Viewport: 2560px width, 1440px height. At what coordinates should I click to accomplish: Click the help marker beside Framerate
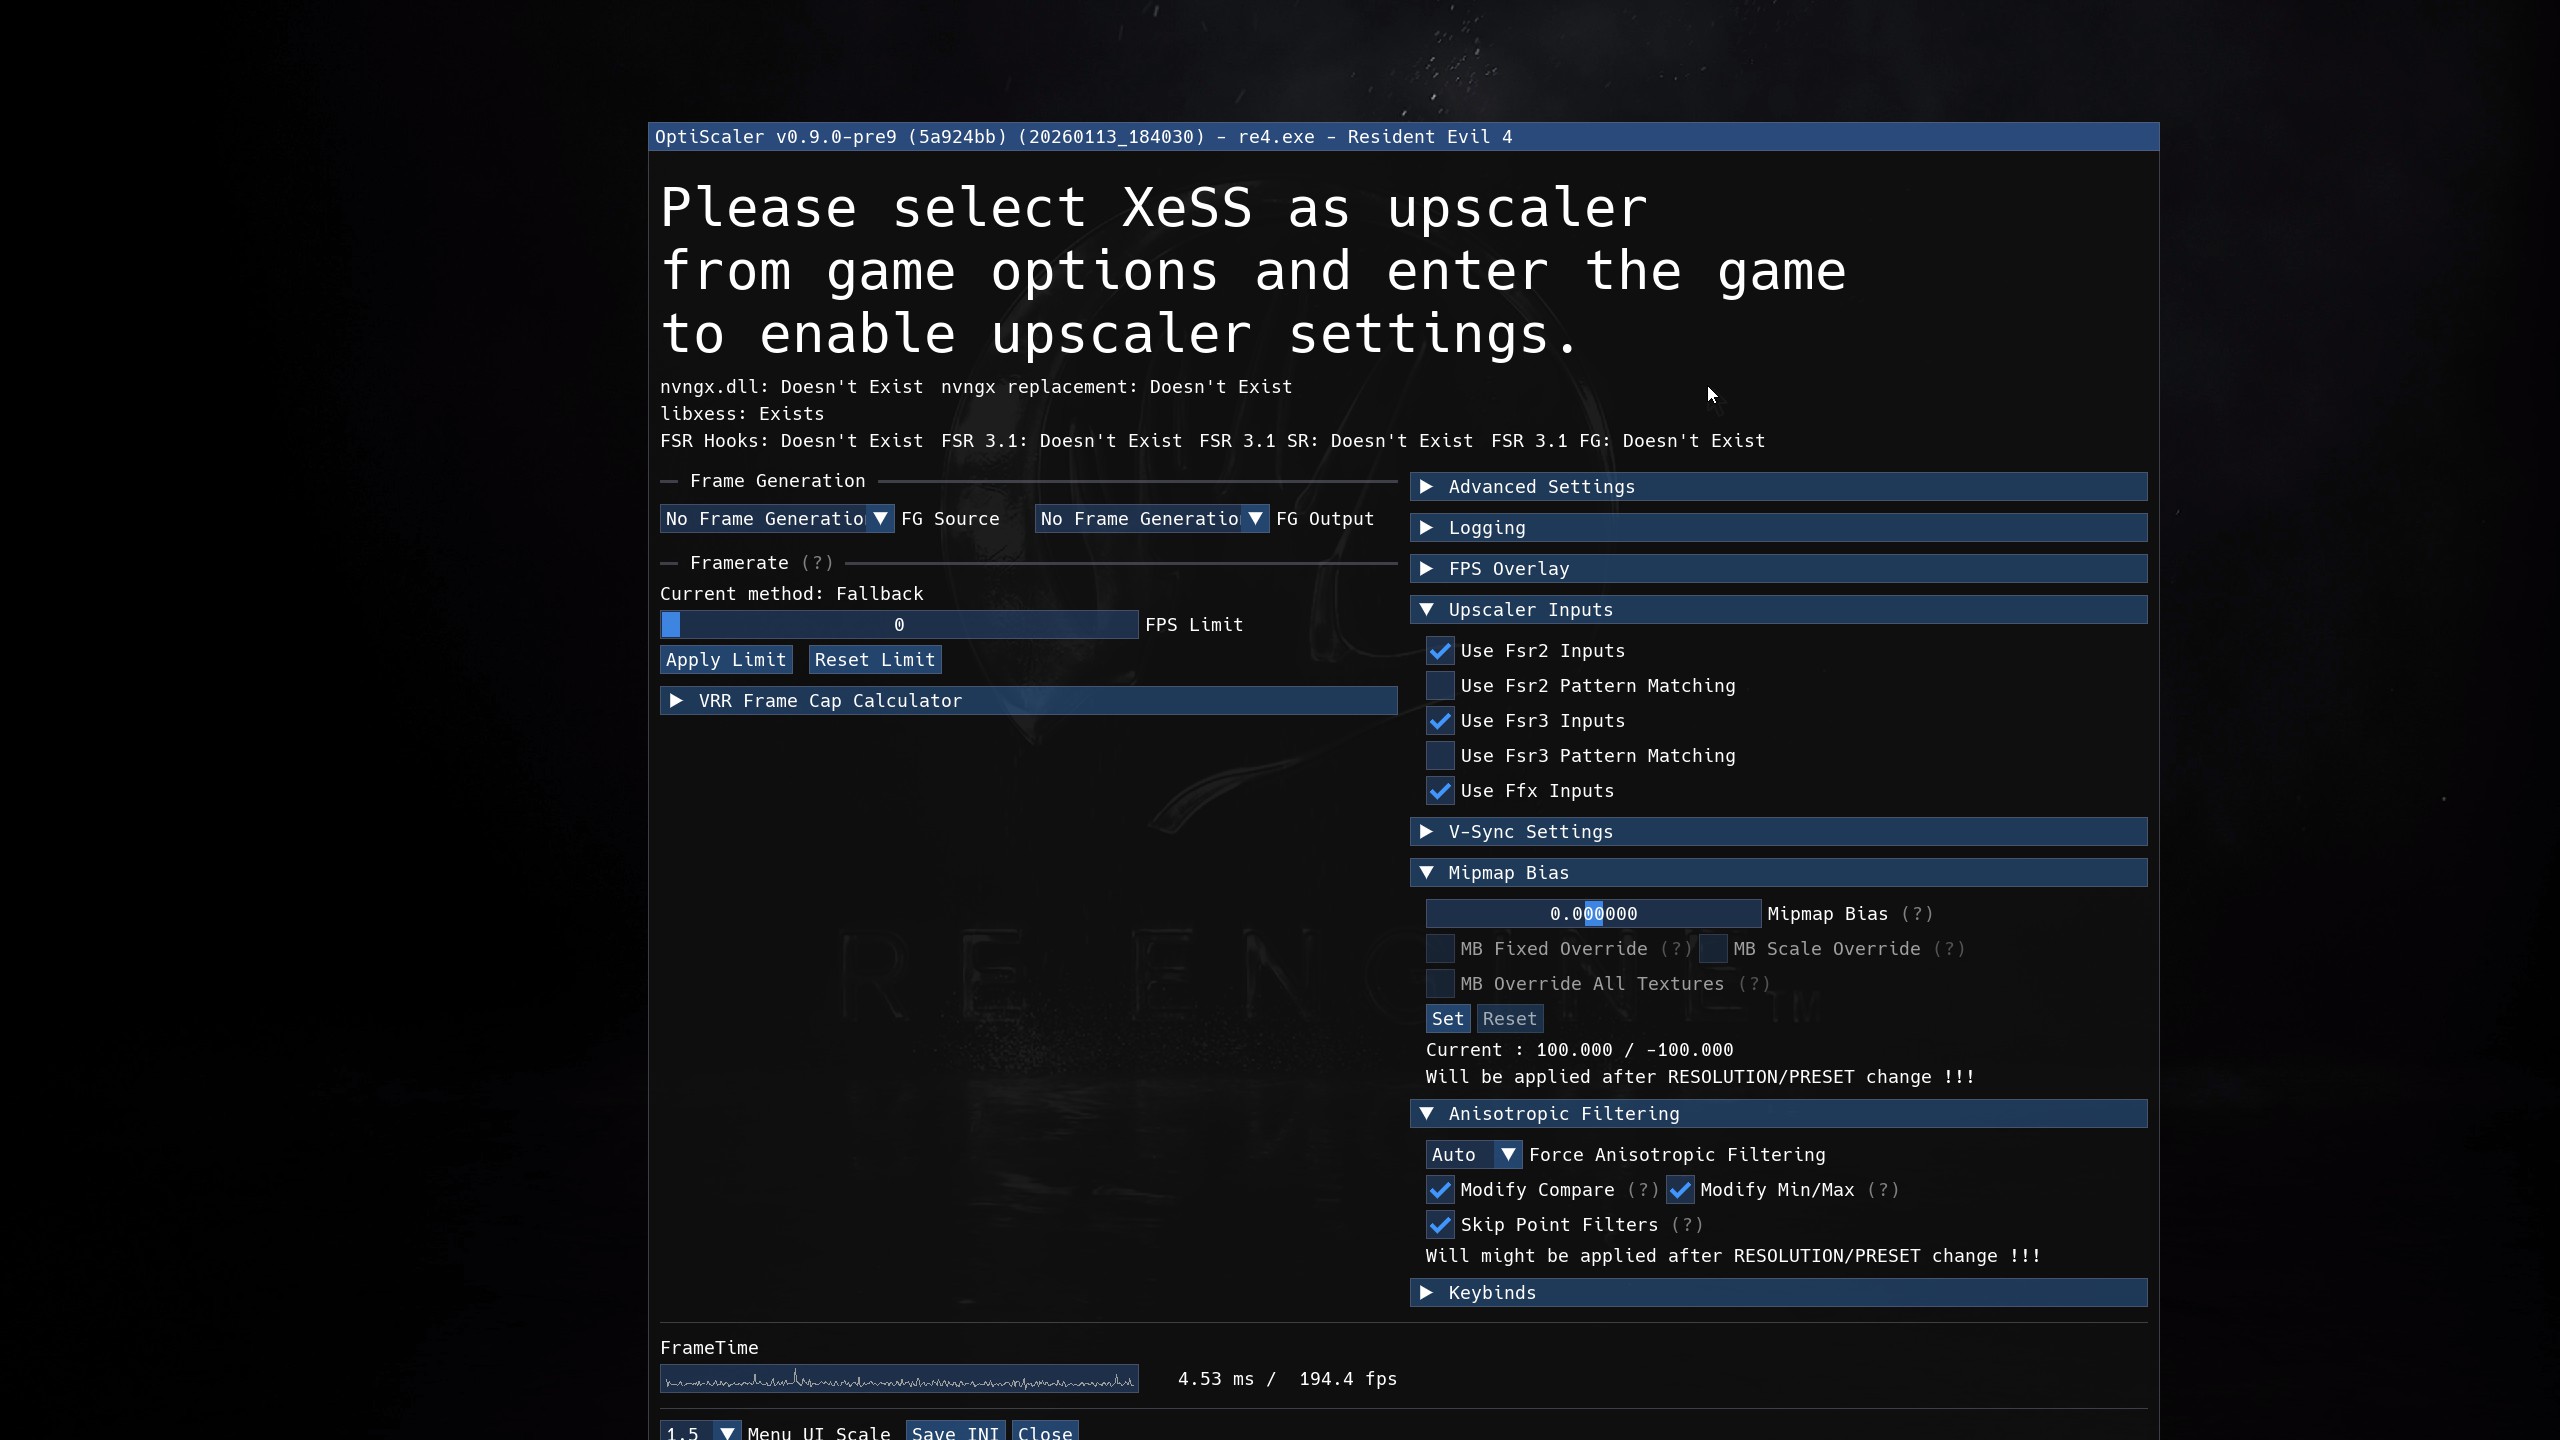click(817, 563)
